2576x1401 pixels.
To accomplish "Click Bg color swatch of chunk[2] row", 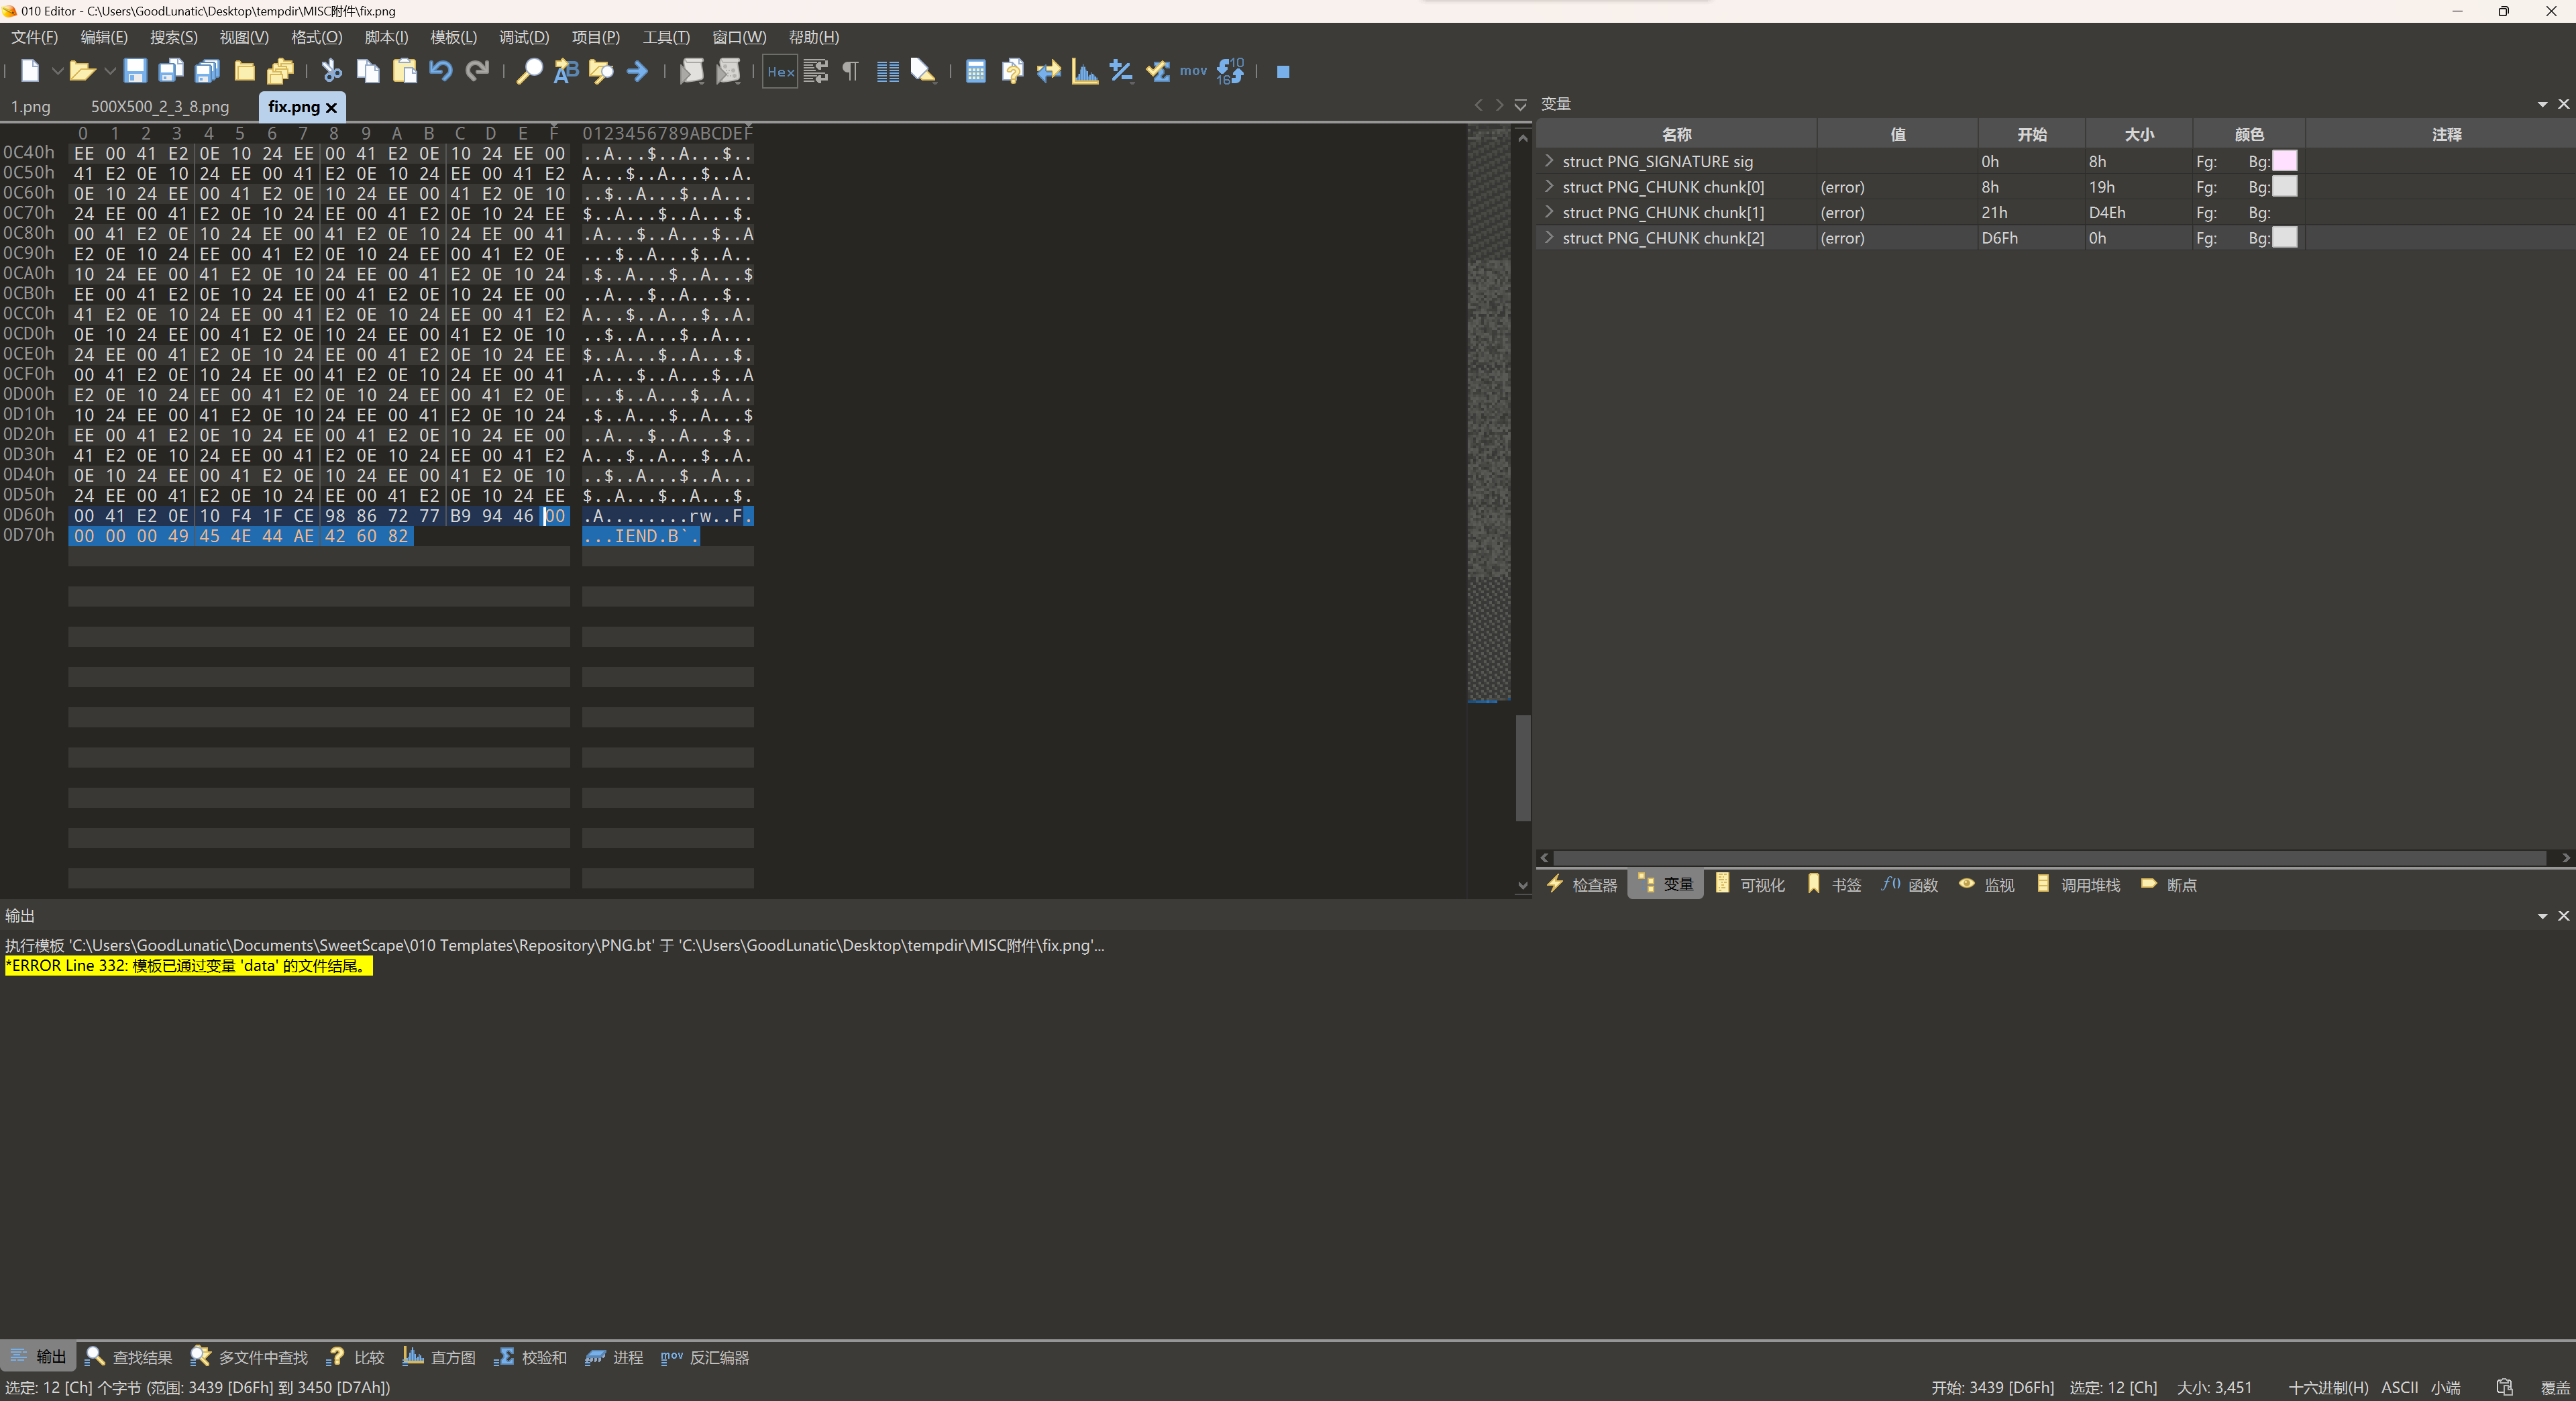I will coord(2285,237).
